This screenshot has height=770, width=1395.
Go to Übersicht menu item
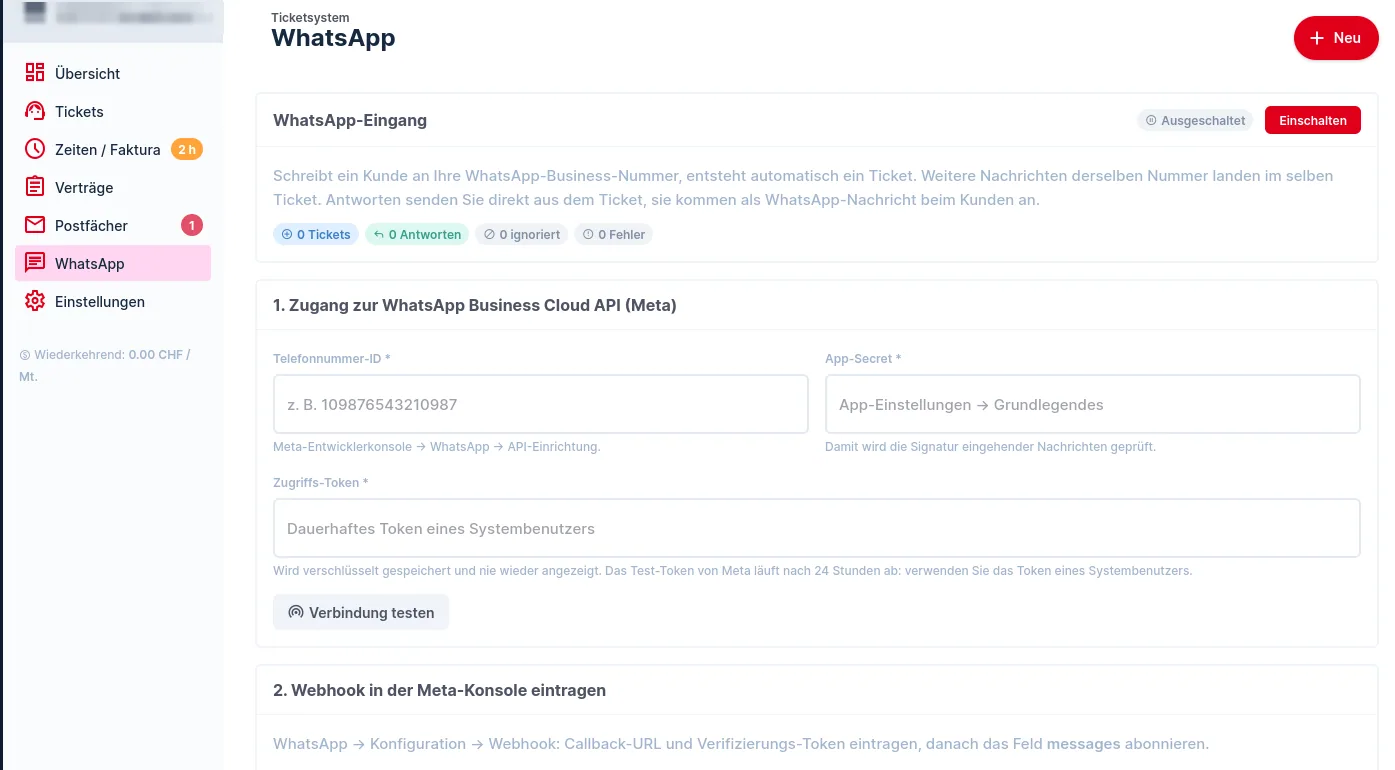coord(113,73)
